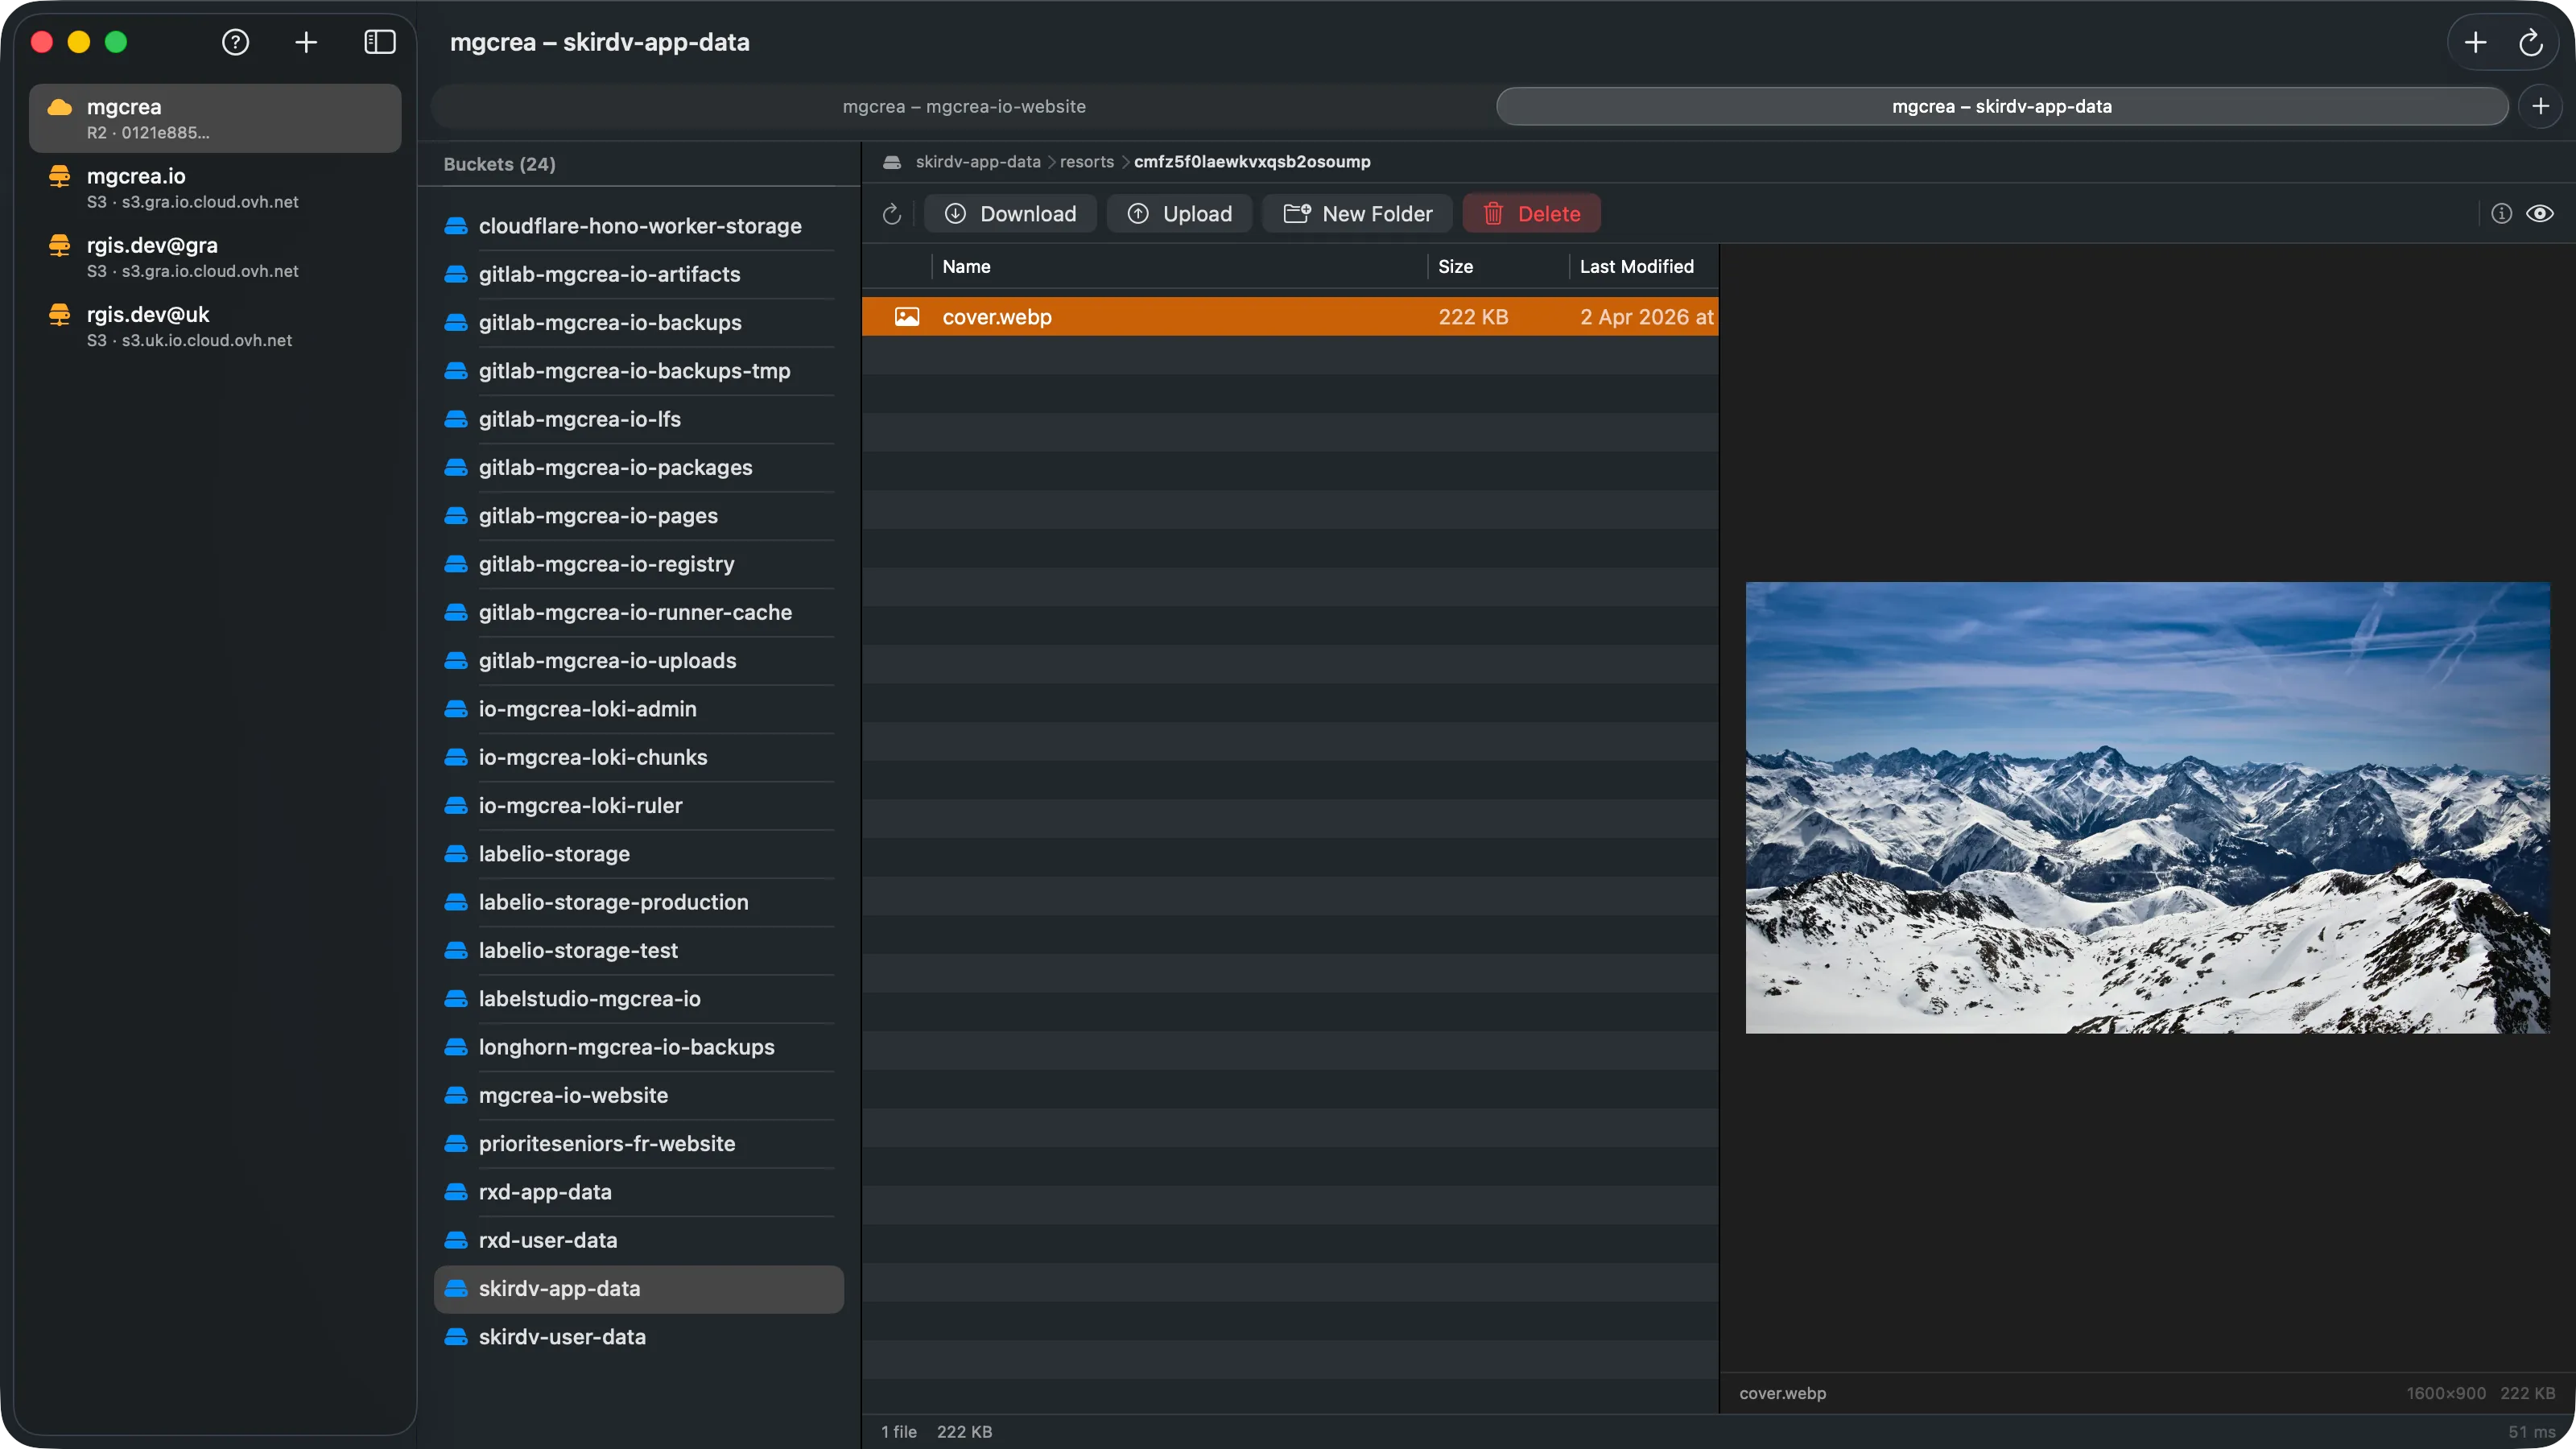Select the mgcrea R2 cloud icon
2576x1449 pixels.
[59, 107]
